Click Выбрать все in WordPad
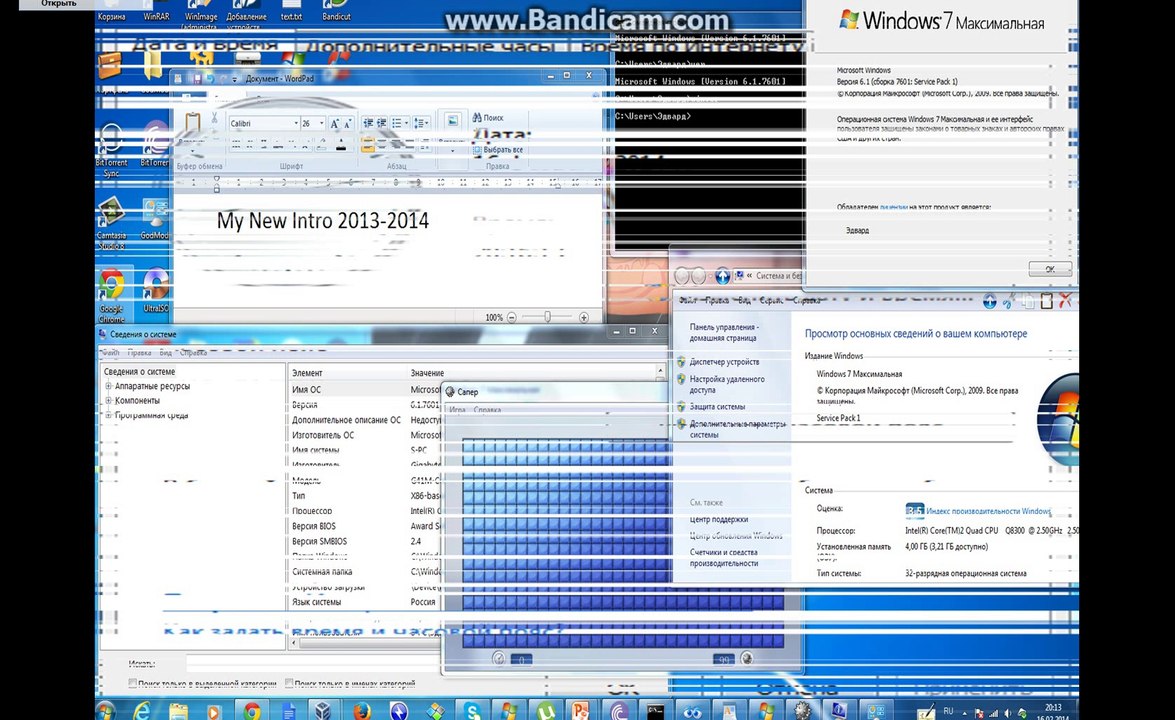Image resolution: width=1175 pixels, height=720 pixels. pyautogui.click(x=498, y=150)
